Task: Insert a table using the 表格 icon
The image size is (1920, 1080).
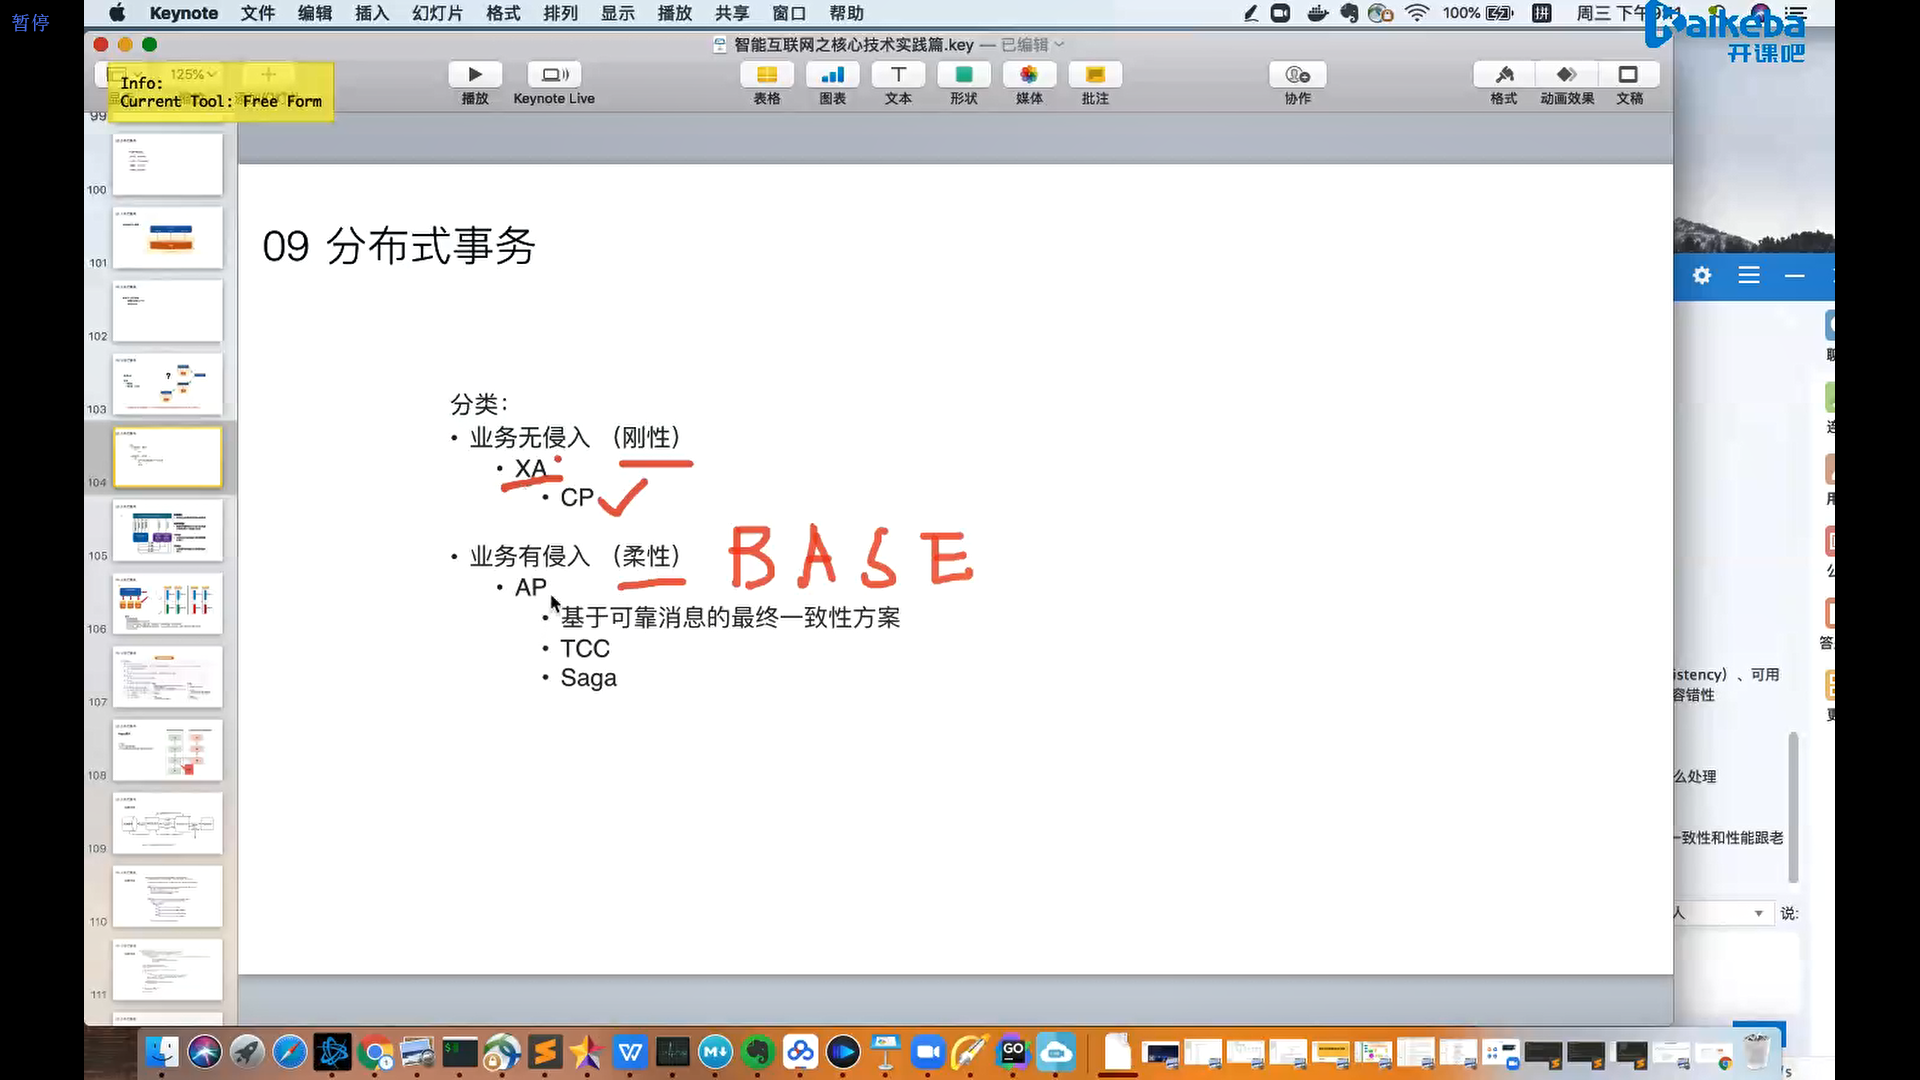Action: click(767, 75)
